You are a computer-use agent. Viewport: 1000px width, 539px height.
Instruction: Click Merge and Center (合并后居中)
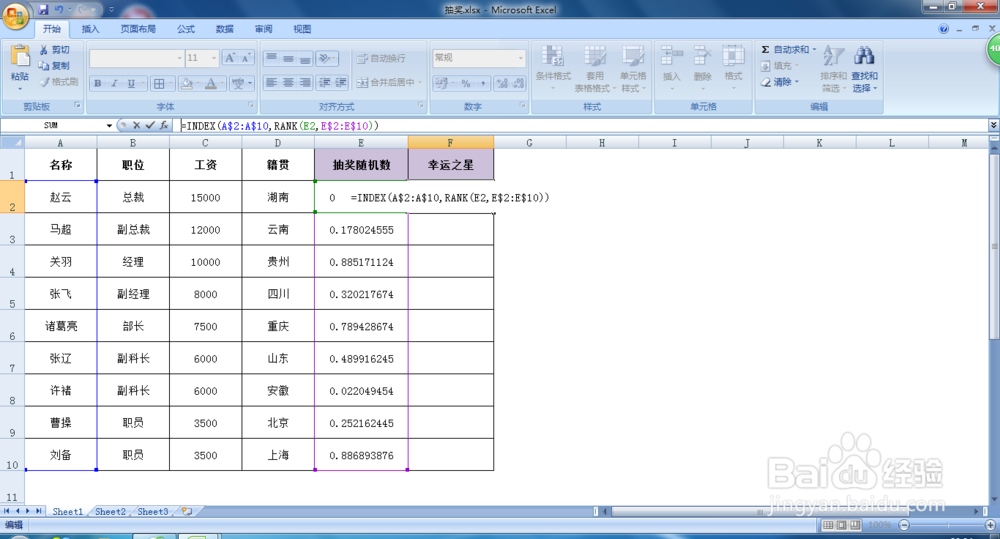point(386,82)
